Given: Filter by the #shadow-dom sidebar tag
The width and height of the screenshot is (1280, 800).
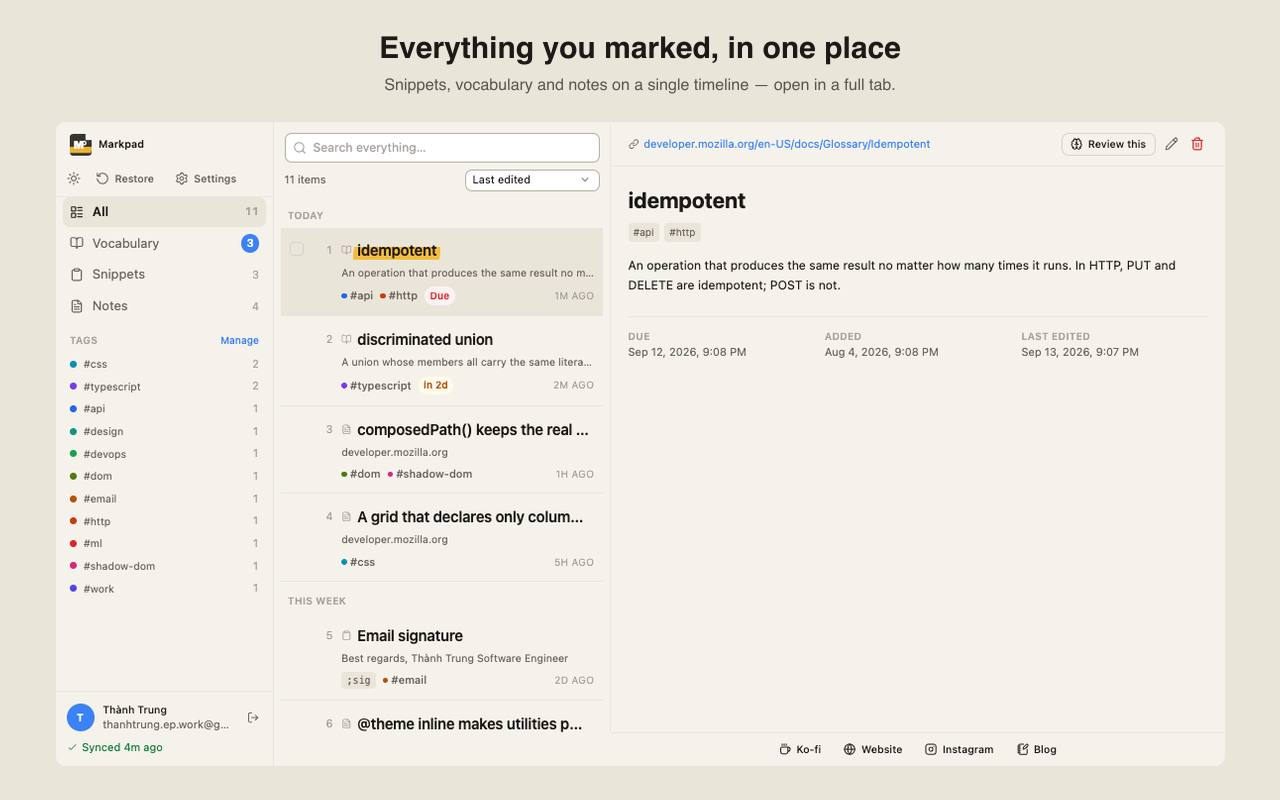Looking at the screenshot, I should pos(164,566).
